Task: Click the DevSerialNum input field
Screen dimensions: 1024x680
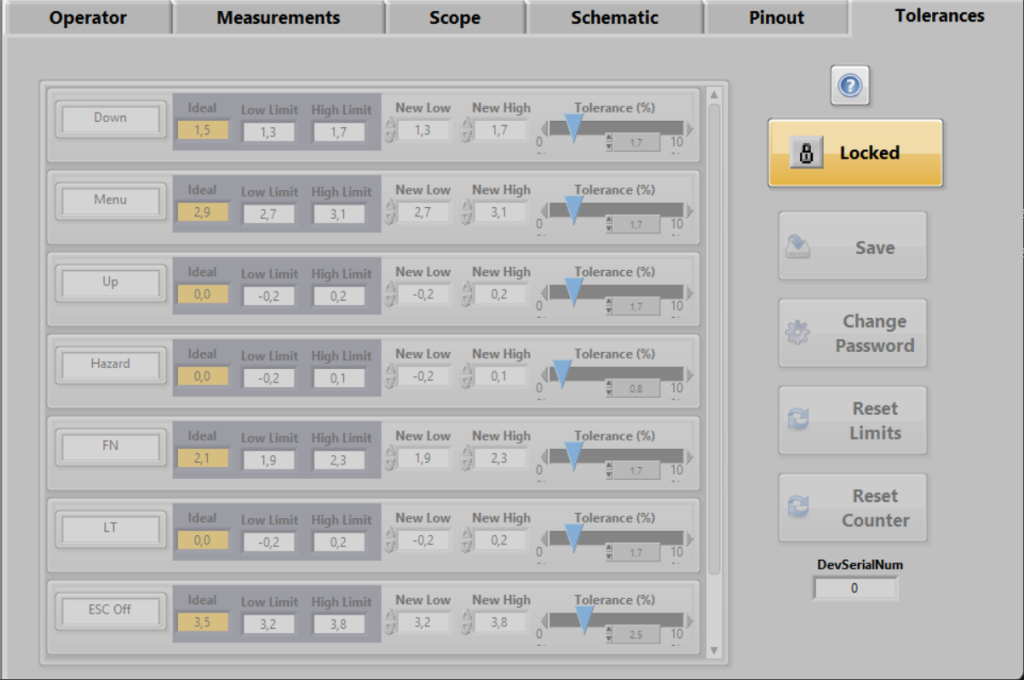Action: 855,589
